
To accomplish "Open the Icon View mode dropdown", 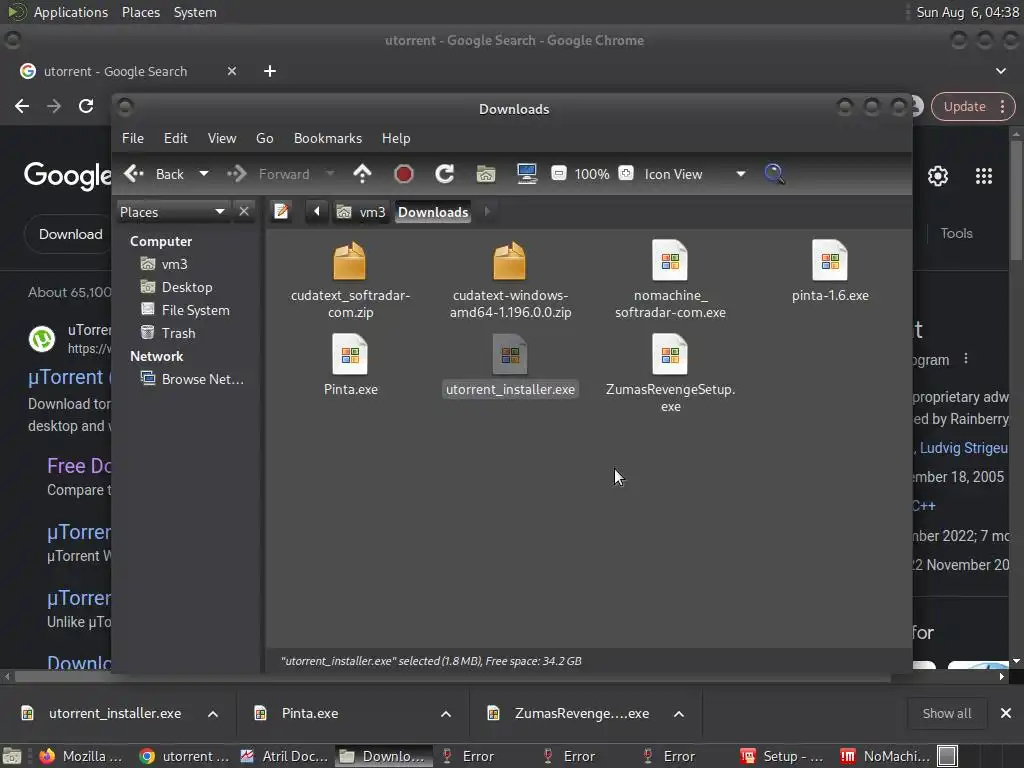I will point(695,174).
